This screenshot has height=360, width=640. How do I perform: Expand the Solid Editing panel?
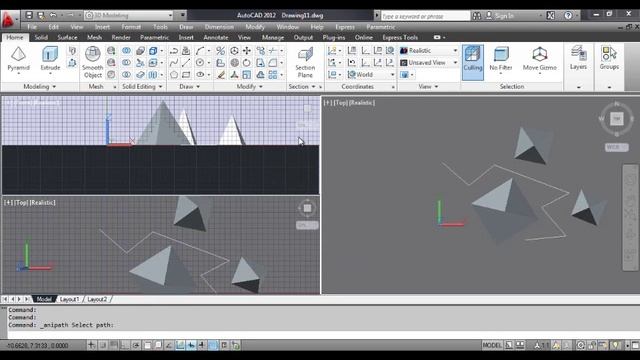[x=142, y=87]
